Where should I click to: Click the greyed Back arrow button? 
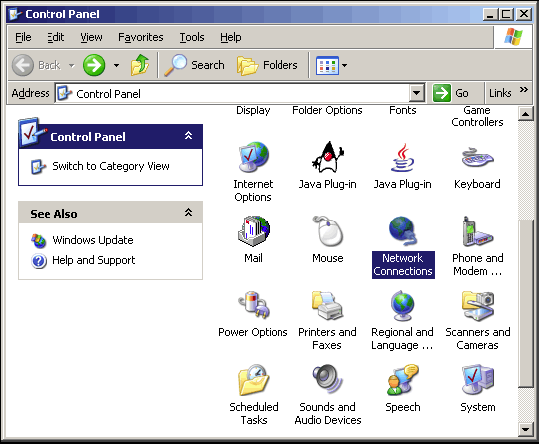[23, 65]
